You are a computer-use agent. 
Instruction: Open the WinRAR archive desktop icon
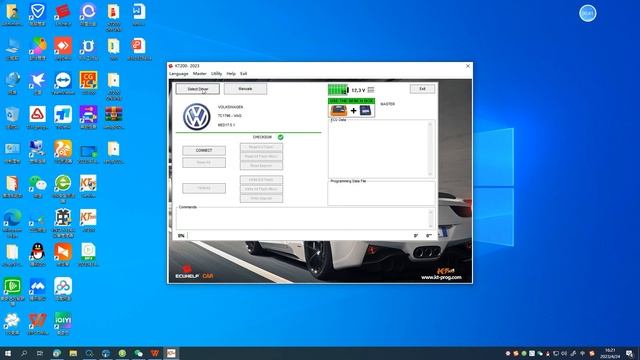pyautogui.click(x=113, y=118)
